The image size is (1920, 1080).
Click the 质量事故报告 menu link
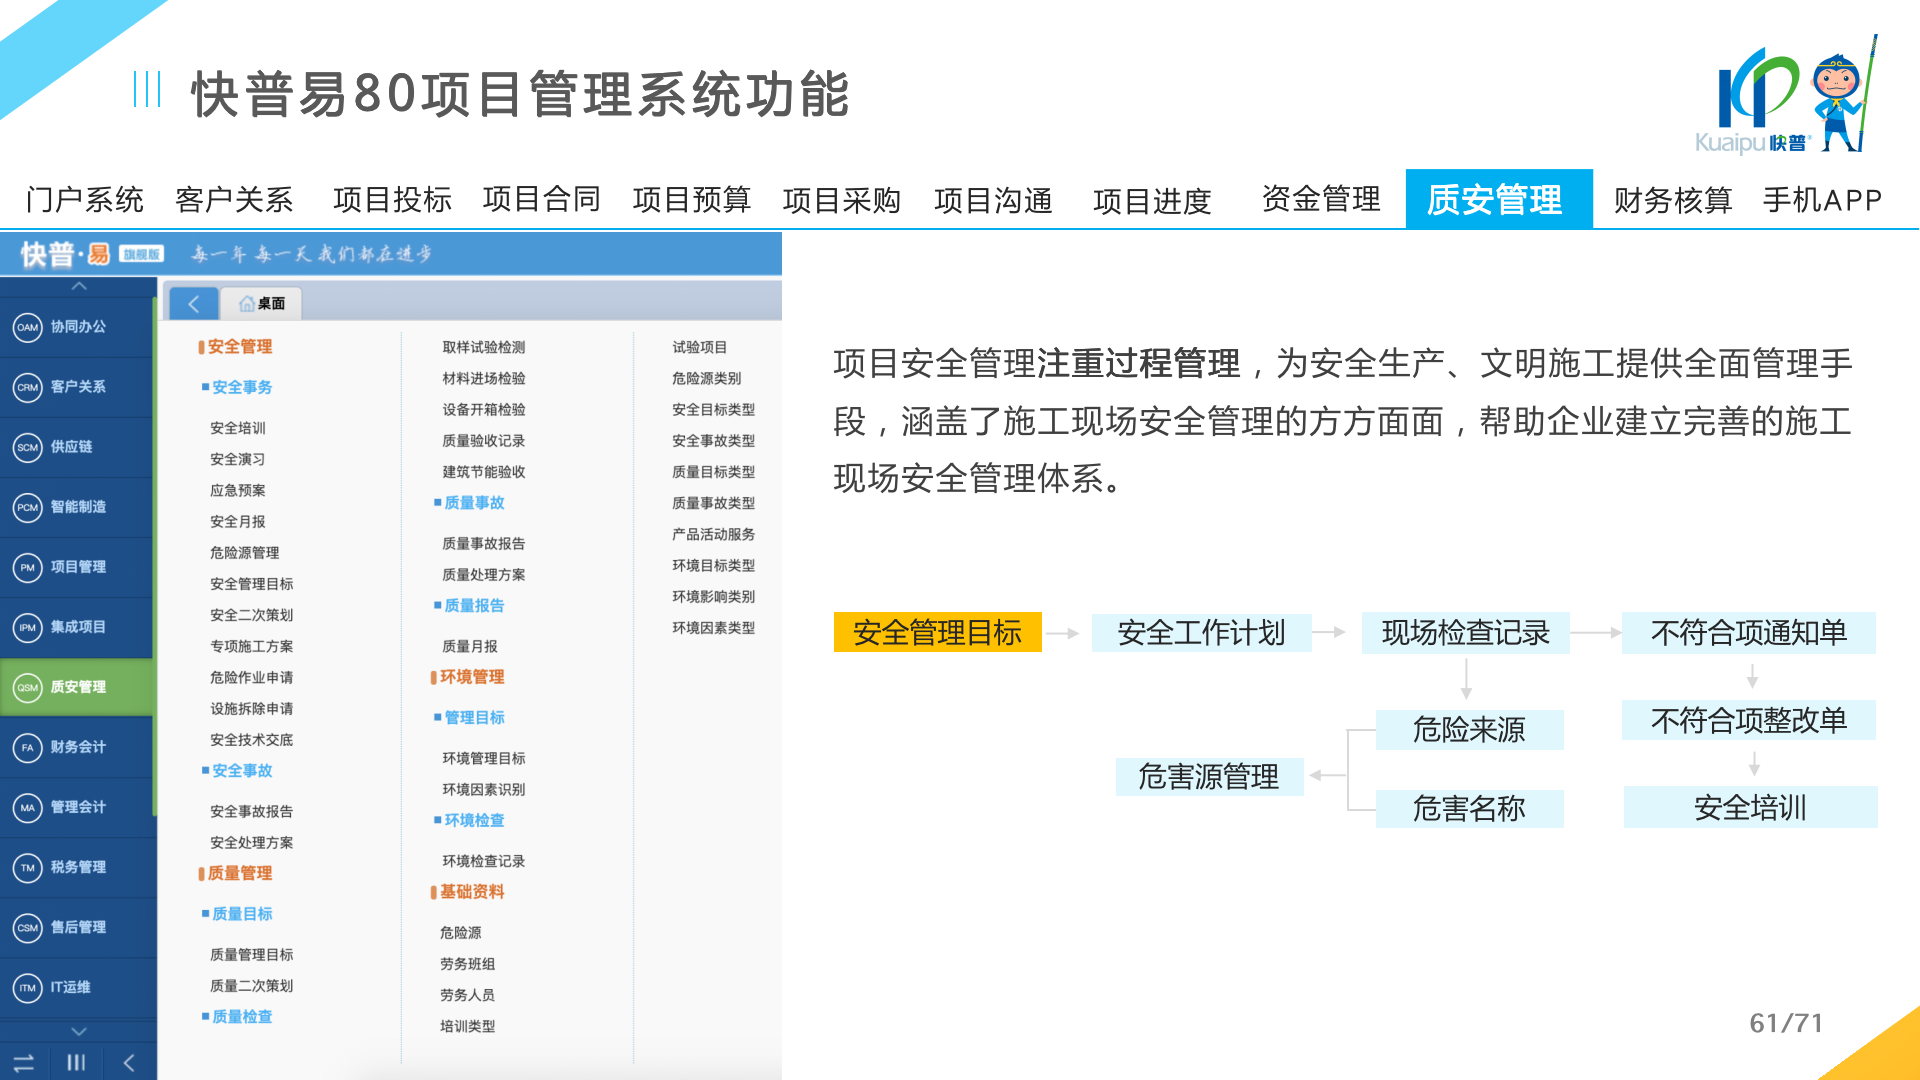click(x=483, y=543)
